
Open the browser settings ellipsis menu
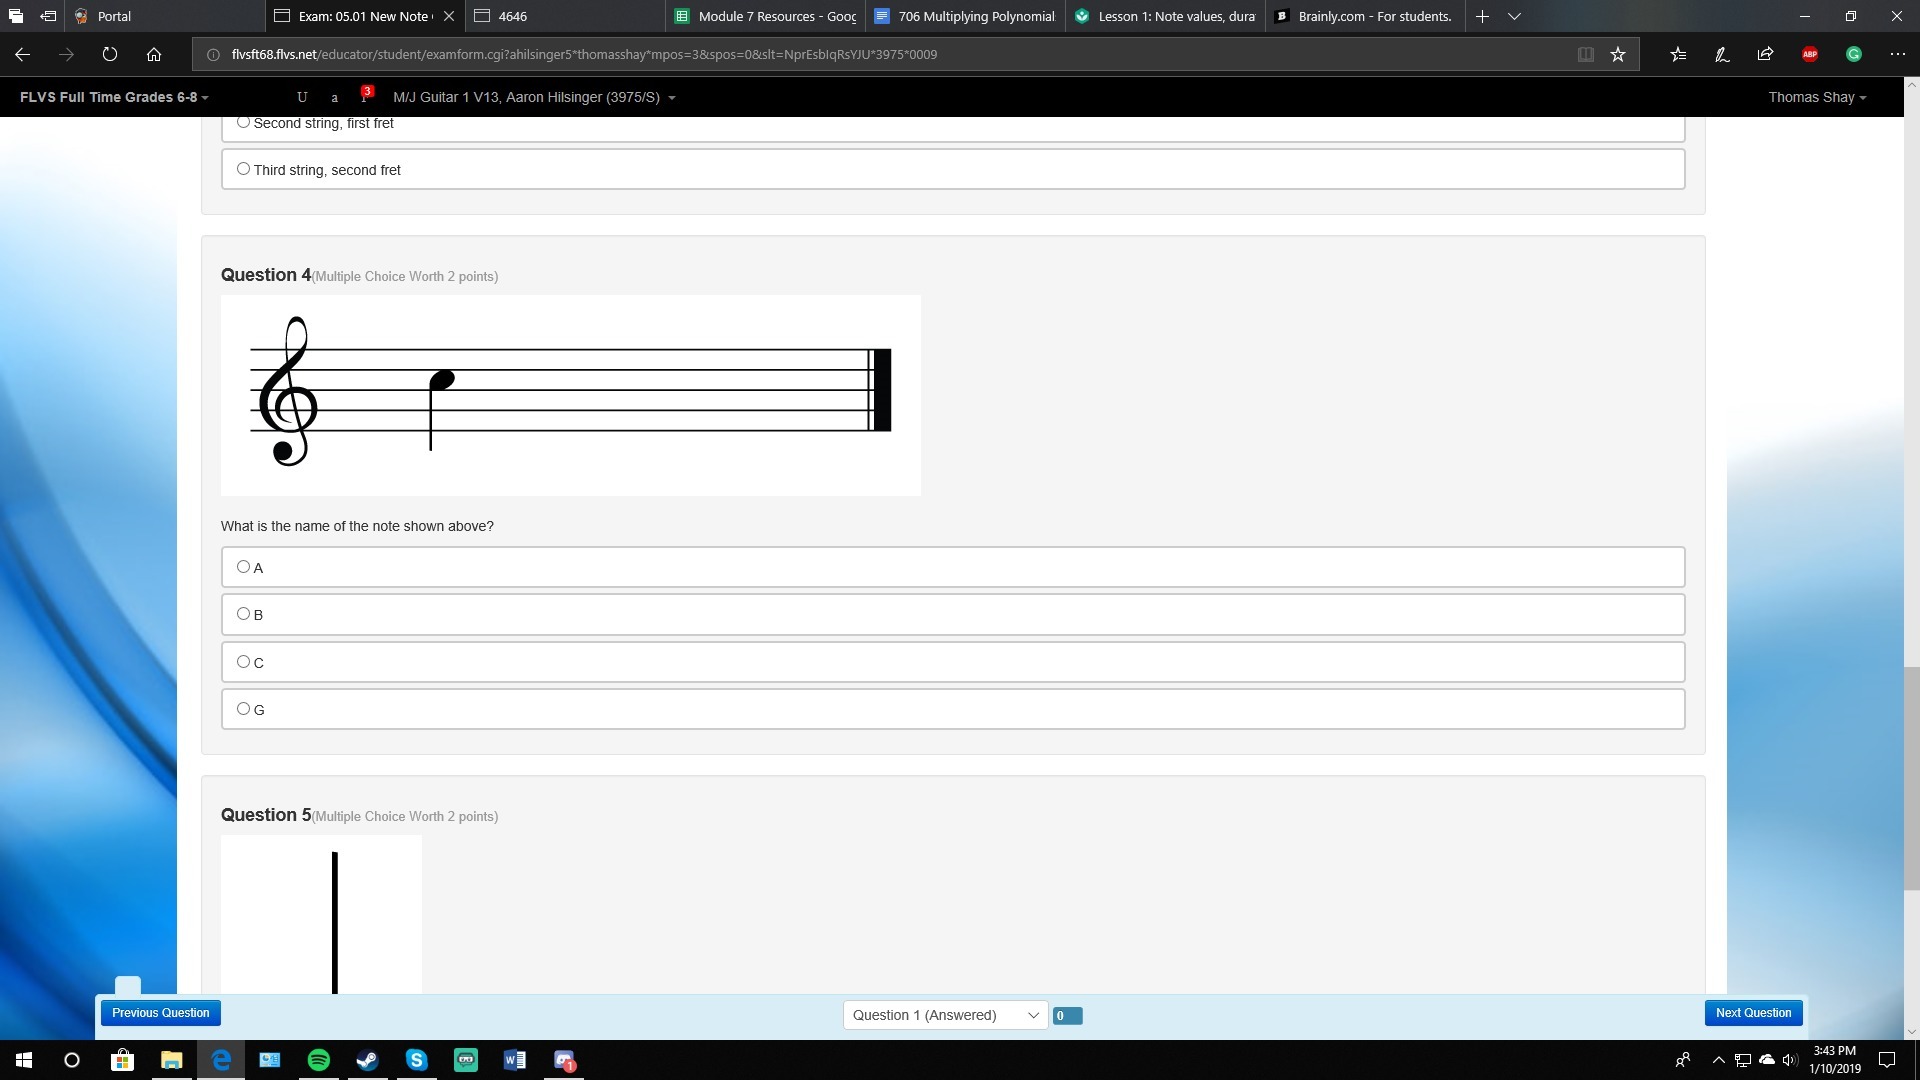point(1897,54)
